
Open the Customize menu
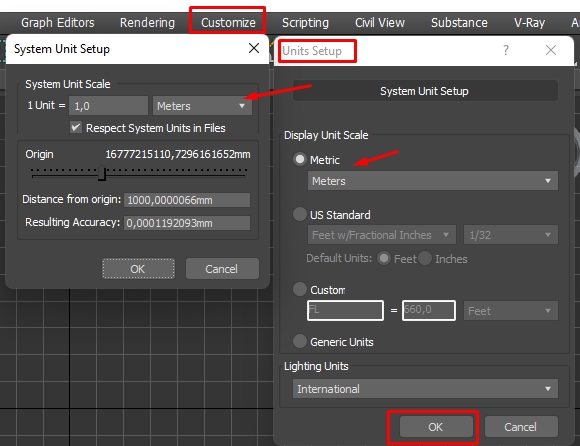[x=228, y=23]
